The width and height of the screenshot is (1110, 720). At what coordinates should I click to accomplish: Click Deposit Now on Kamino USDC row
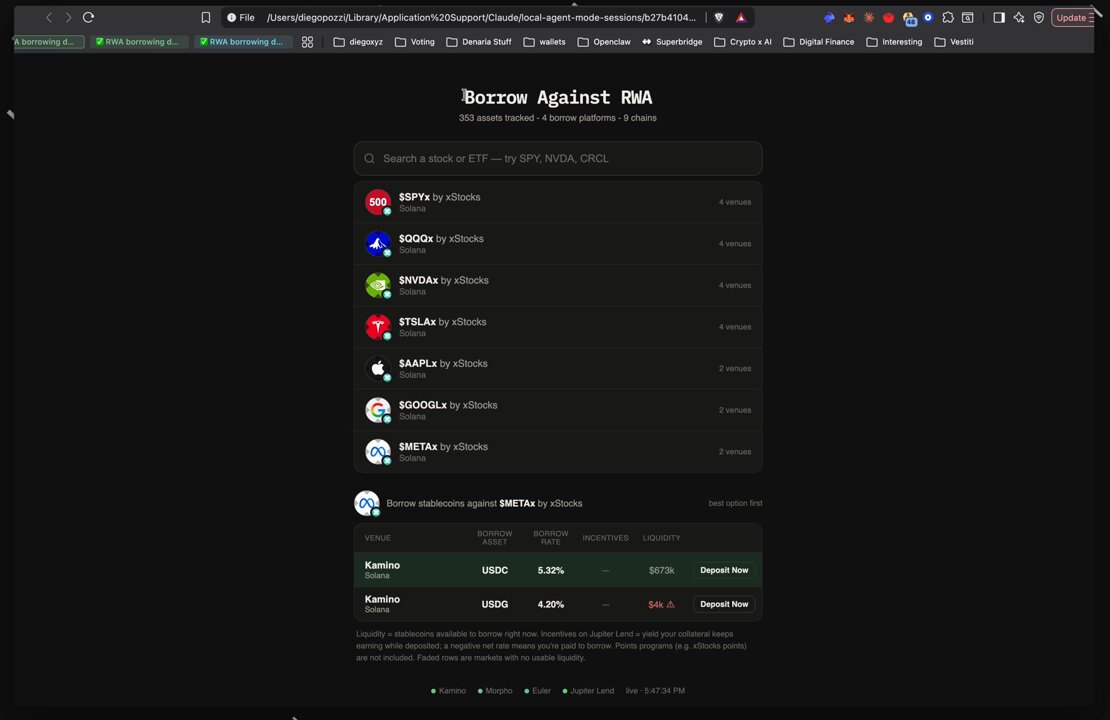[x=724, y=570]
